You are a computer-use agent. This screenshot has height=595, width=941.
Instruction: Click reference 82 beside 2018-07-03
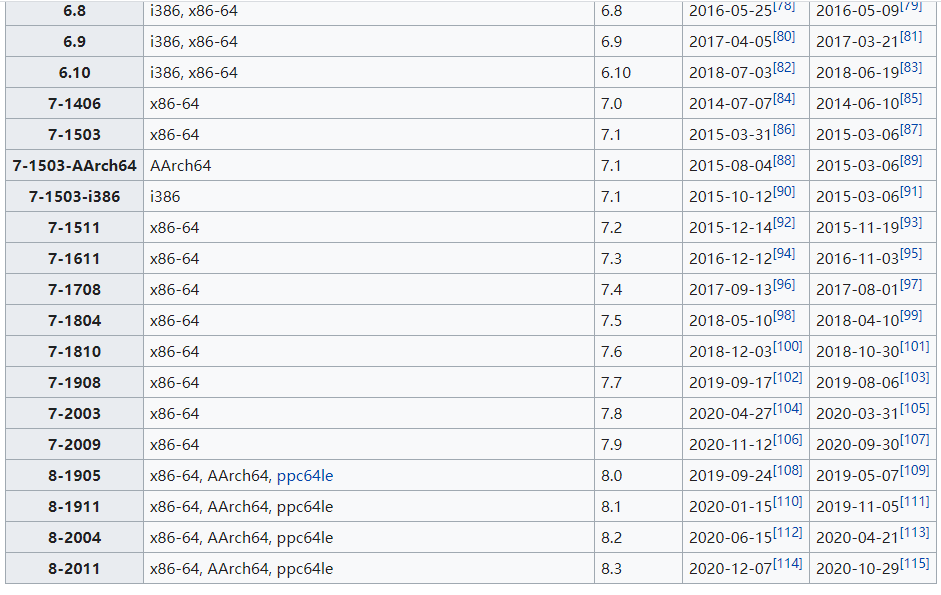[784, 67]
